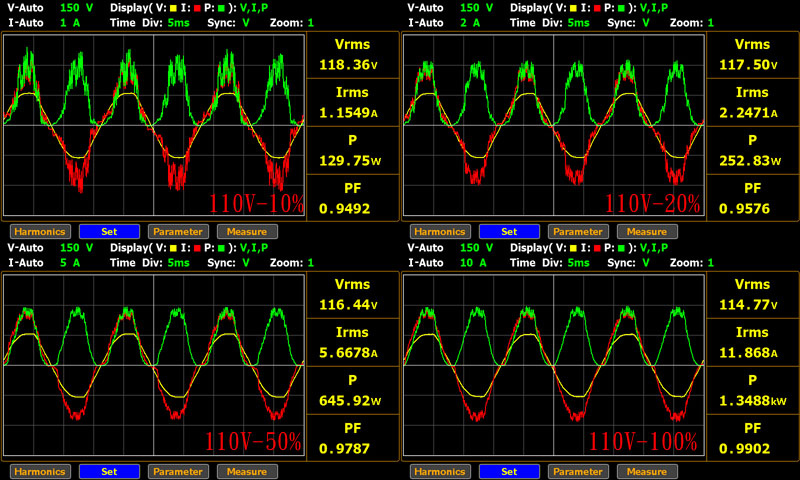Click the power value 129.75W
This screenshot has height=480, width=800.
tap(350, 161)
